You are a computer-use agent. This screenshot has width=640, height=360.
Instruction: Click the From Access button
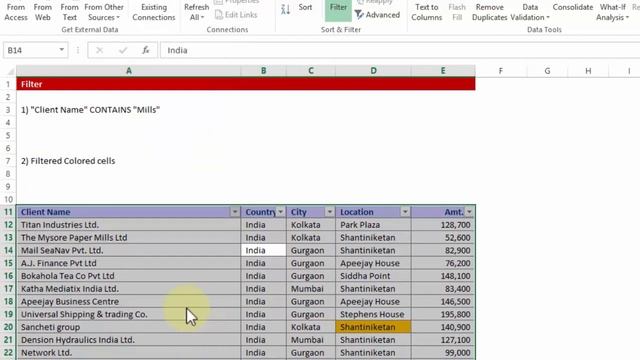point(16,12)
